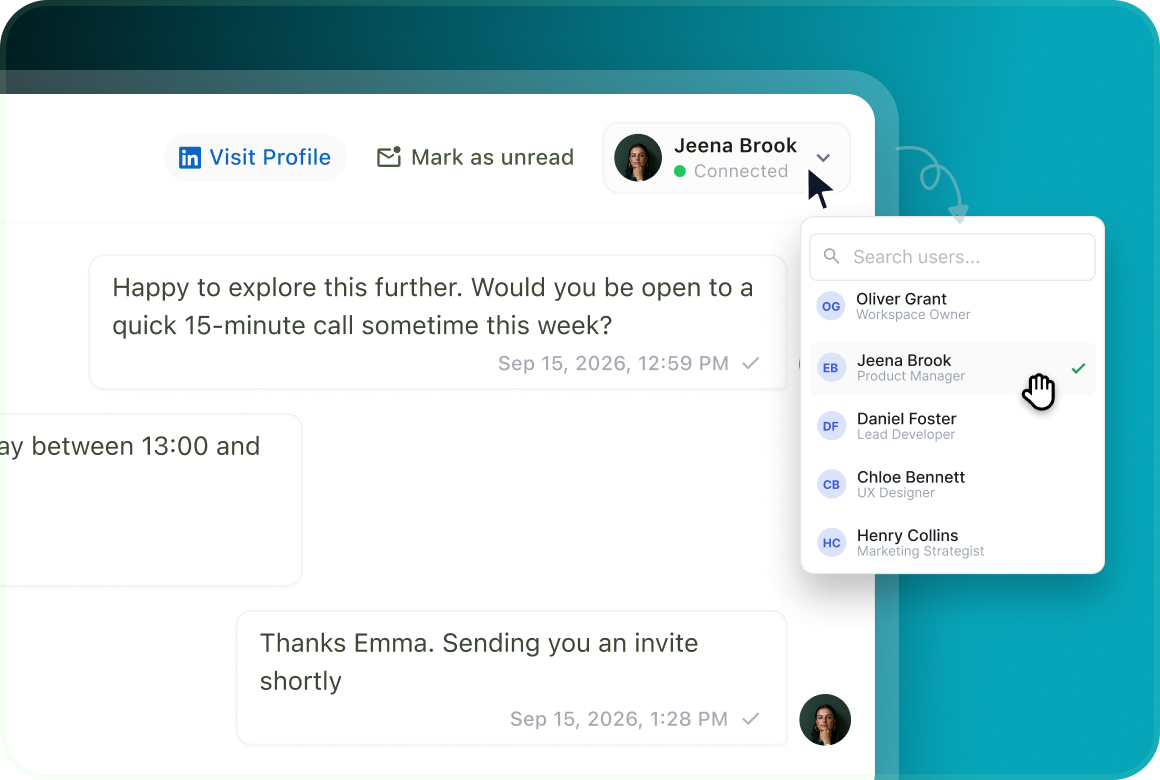
Task: Click the sent checkmark after 12:59 PM
Action: pos(751,363)
